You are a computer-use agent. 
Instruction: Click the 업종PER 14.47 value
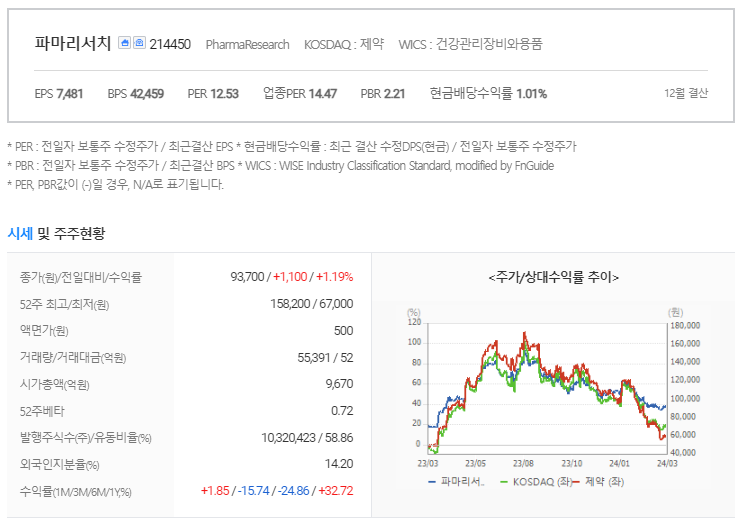coord(299,93)
